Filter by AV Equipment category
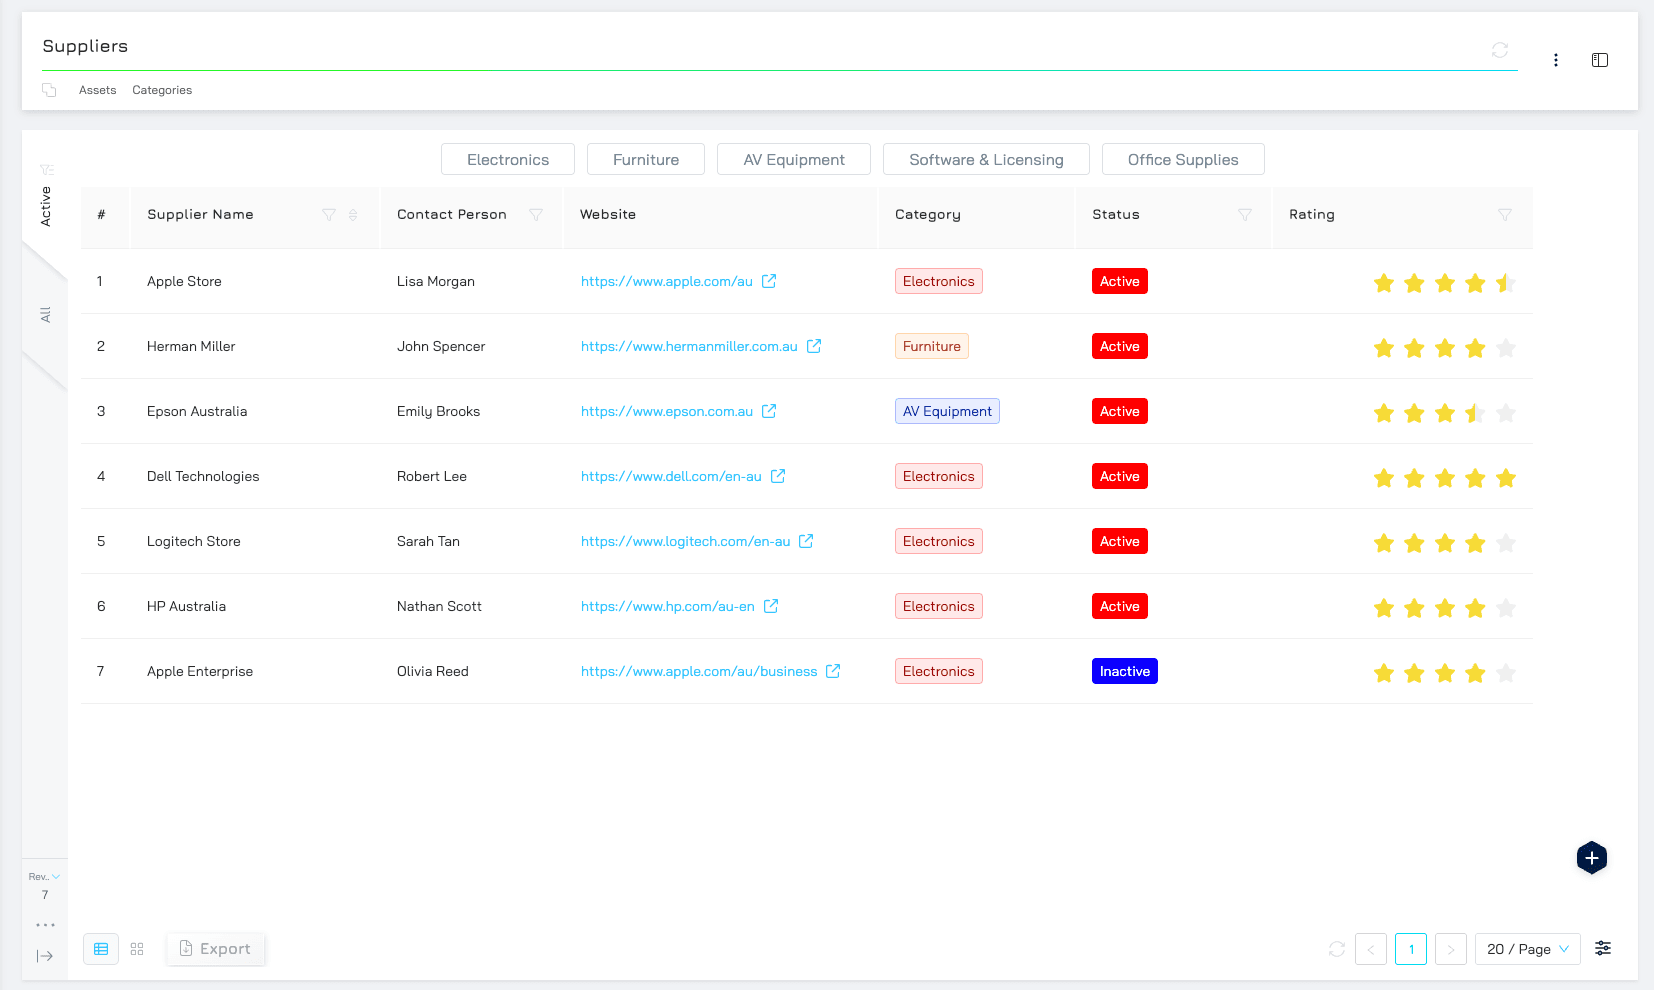Screen dimensions: 1654x990 (x=794, y=159)
